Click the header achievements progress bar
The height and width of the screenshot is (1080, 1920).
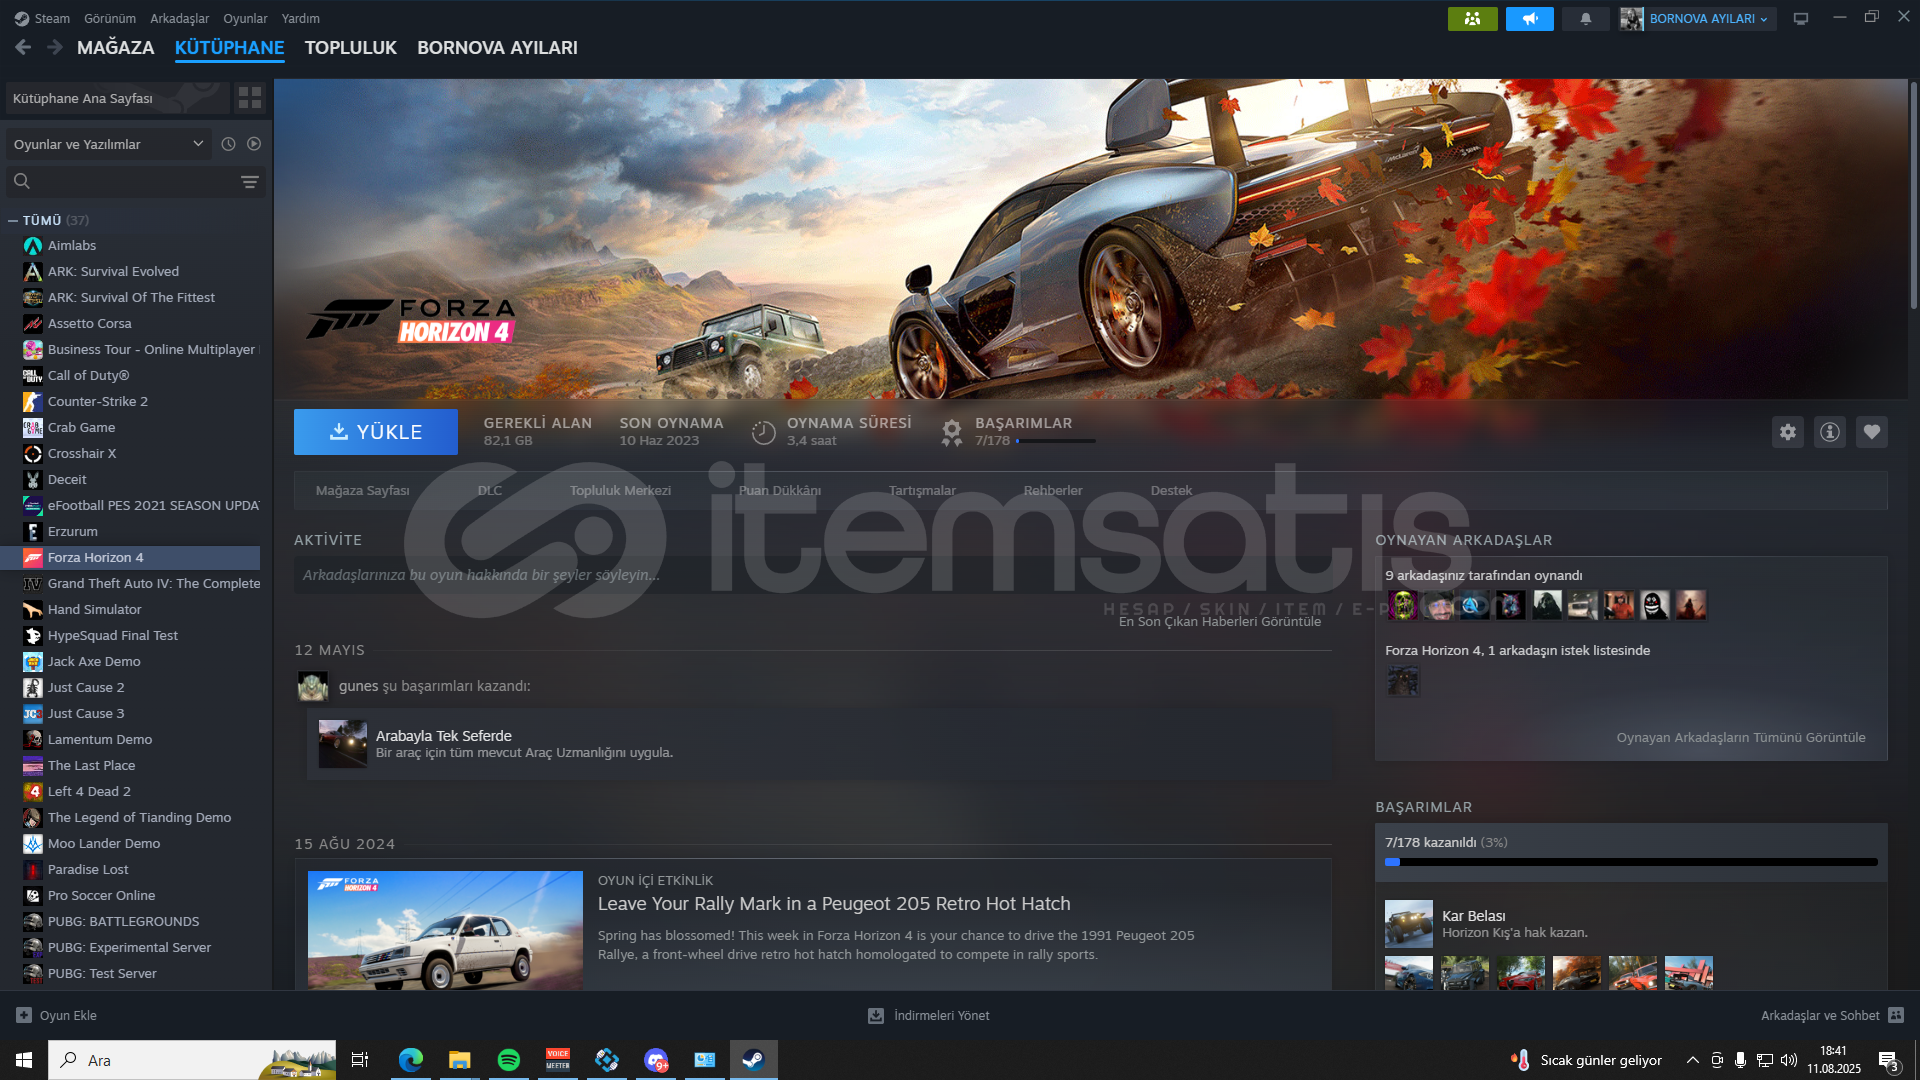[1056, 441]
